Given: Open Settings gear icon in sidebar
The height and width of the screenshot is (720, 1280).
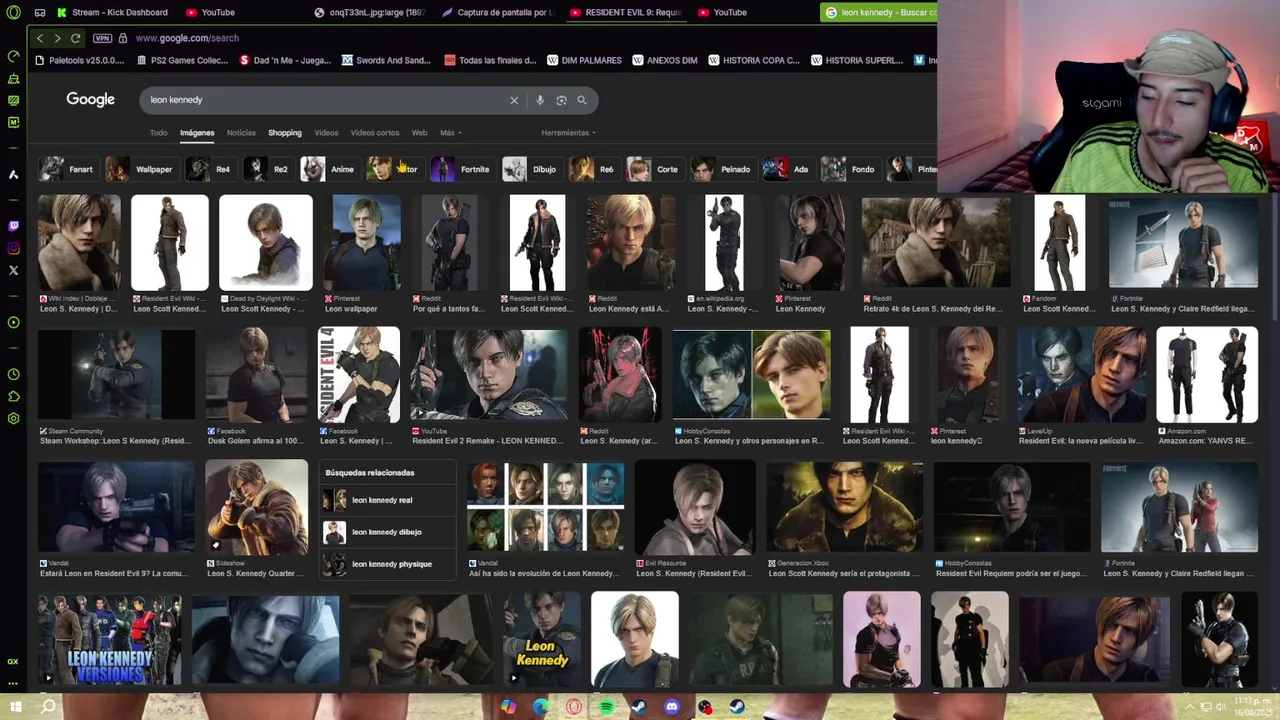Looking at the screenshot, I should pyautogui.click(x=13, y=418).
